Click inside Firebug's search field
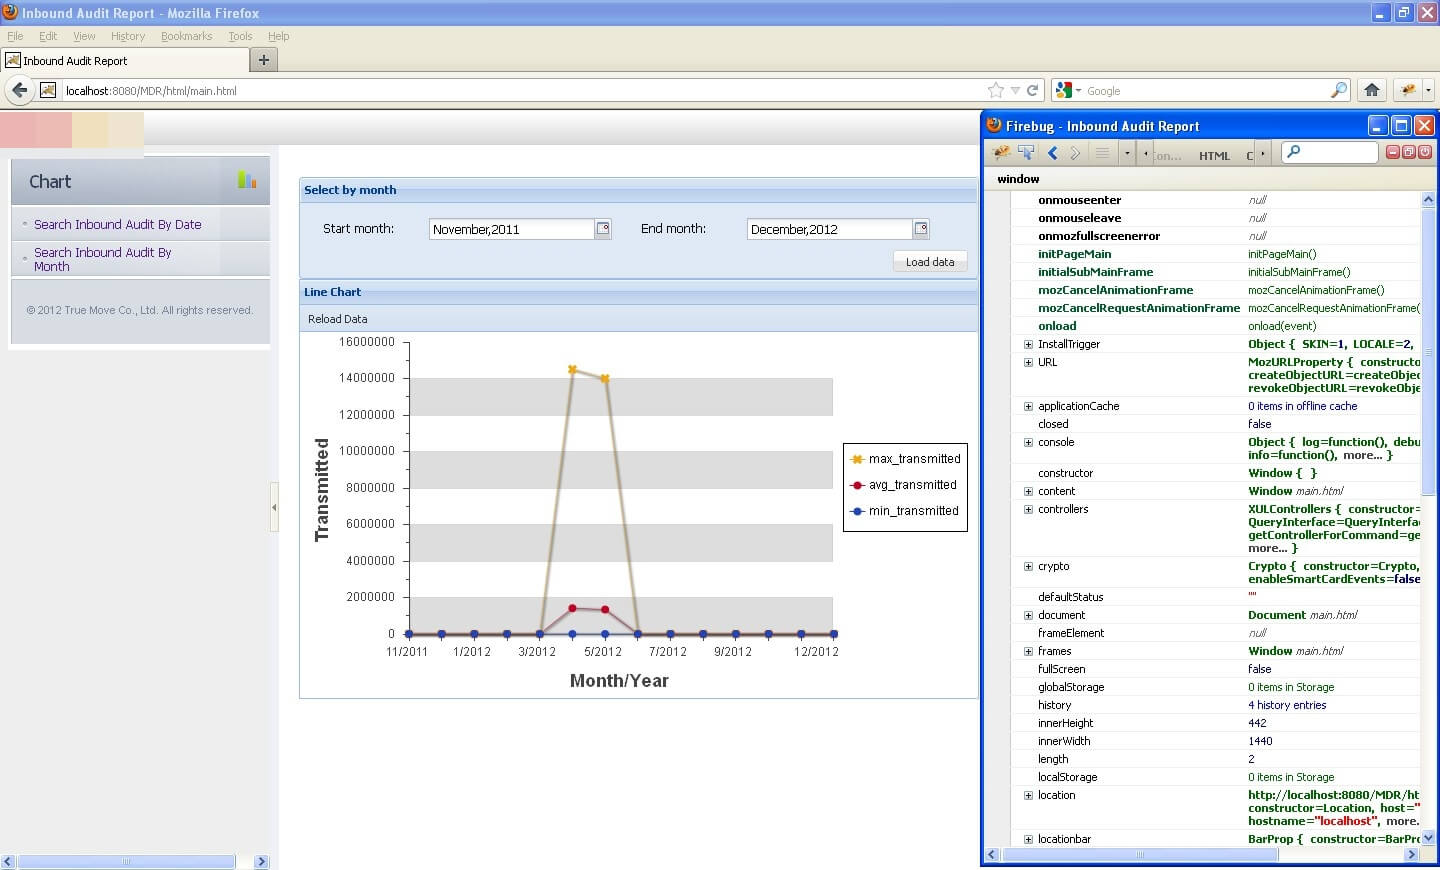Image resolution: width=1440 pixels, height=870 pixels. click(x=1329, y=152)
